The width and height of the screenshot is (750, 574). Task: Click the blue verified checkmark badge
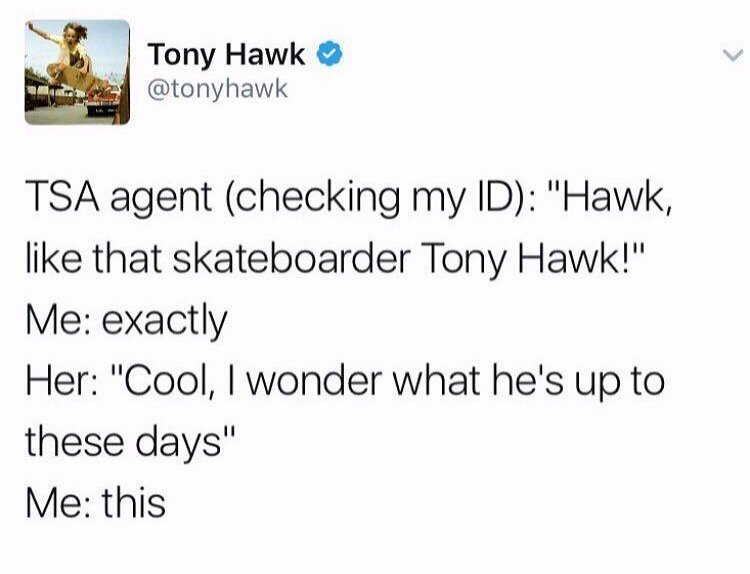(331, 54)
